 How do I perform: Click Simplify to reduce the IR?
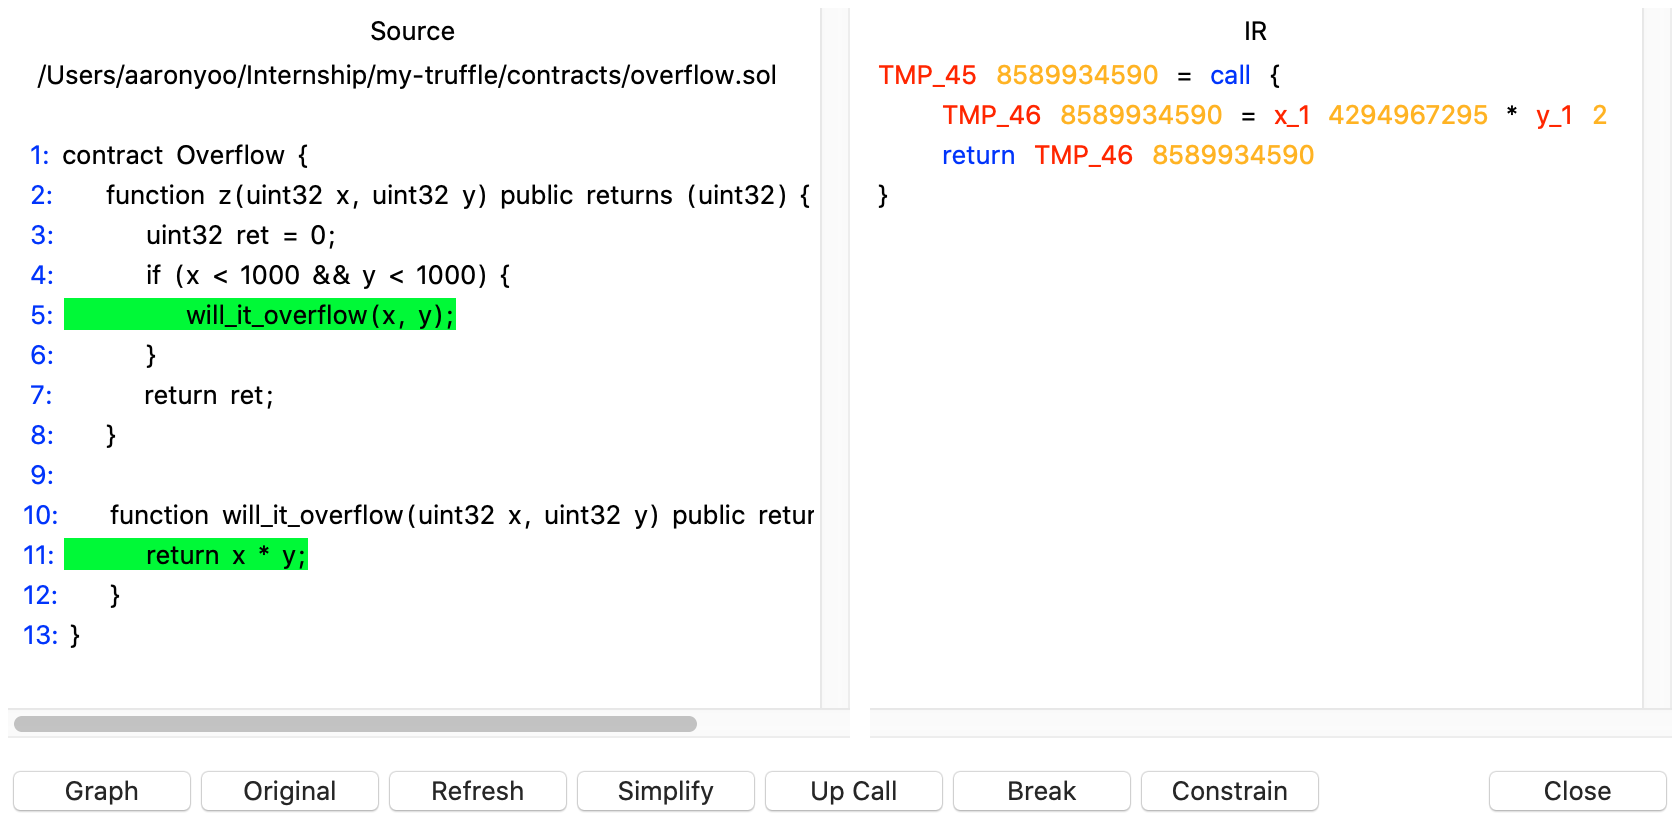tap(665, 791)
